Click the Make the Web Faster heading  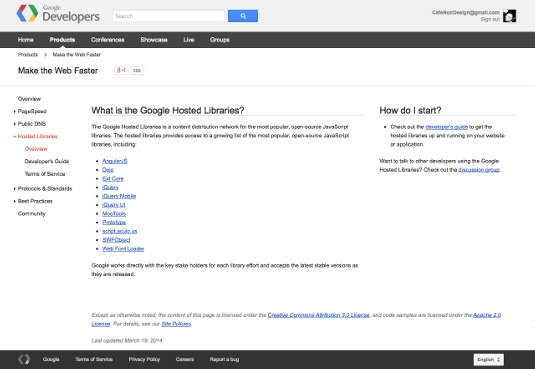pyautogui.click(x=58, y=71)
